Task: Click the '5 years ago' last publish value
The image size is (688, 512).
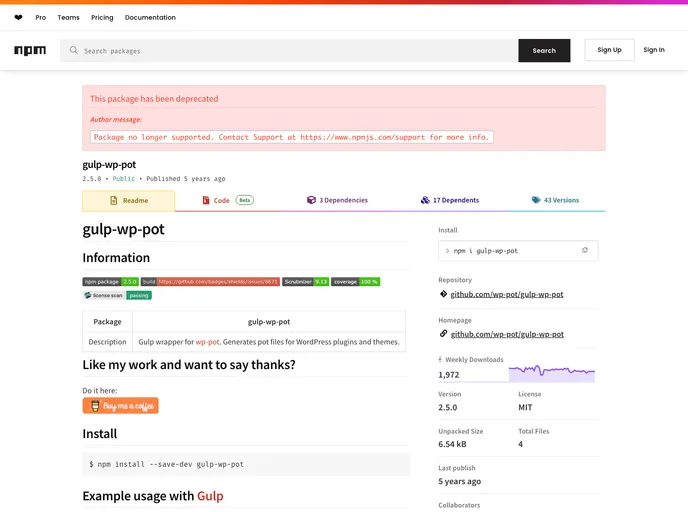Action: tap(459, 481)
